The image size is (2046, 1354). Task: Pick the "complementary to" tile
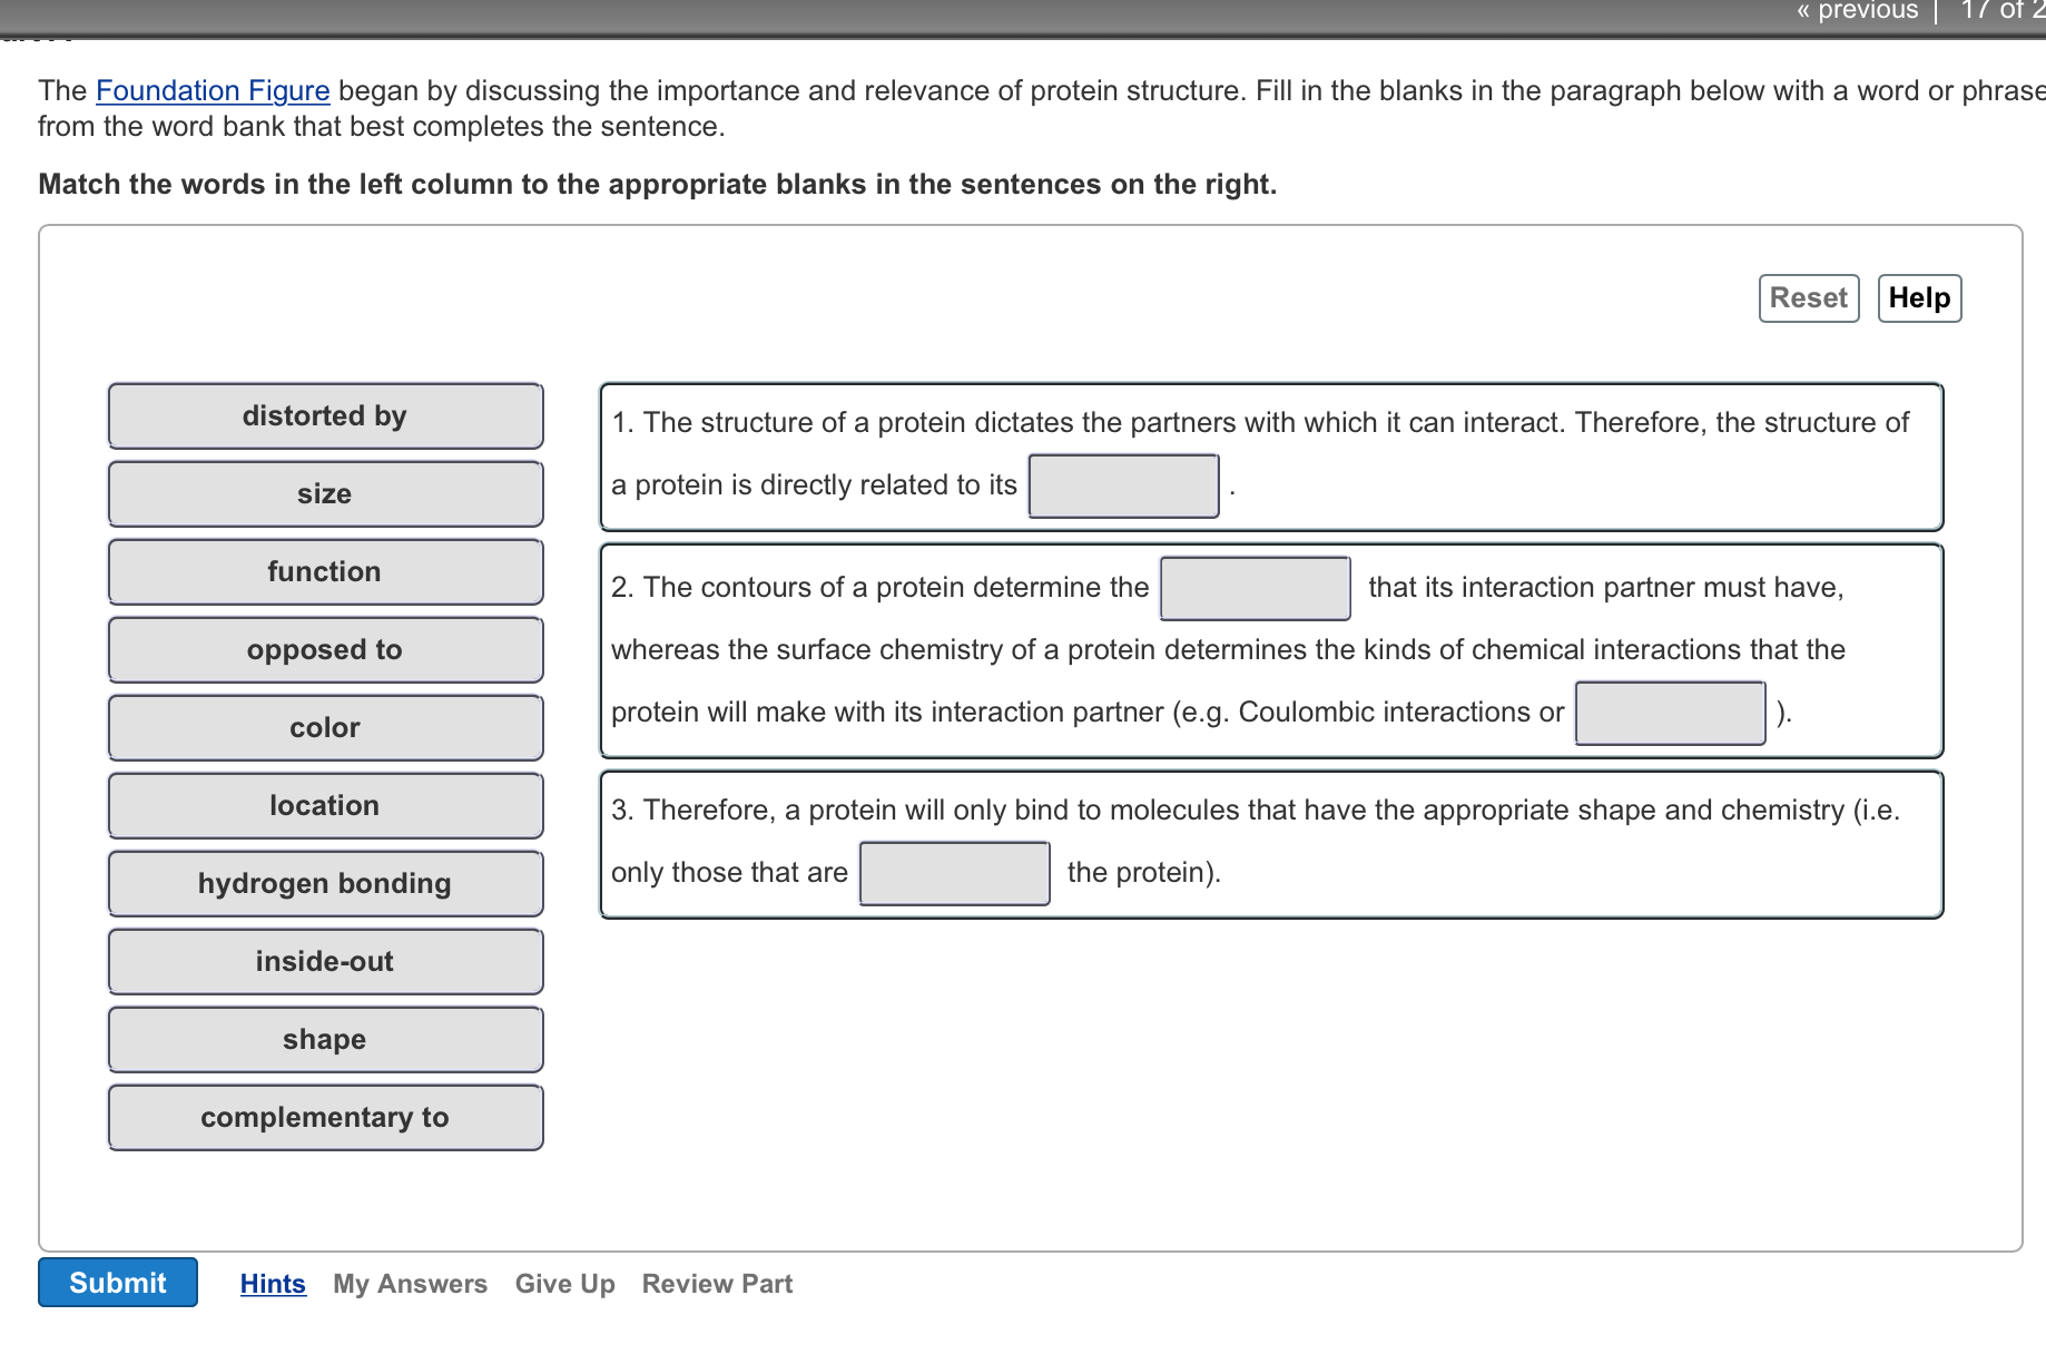324,1117
